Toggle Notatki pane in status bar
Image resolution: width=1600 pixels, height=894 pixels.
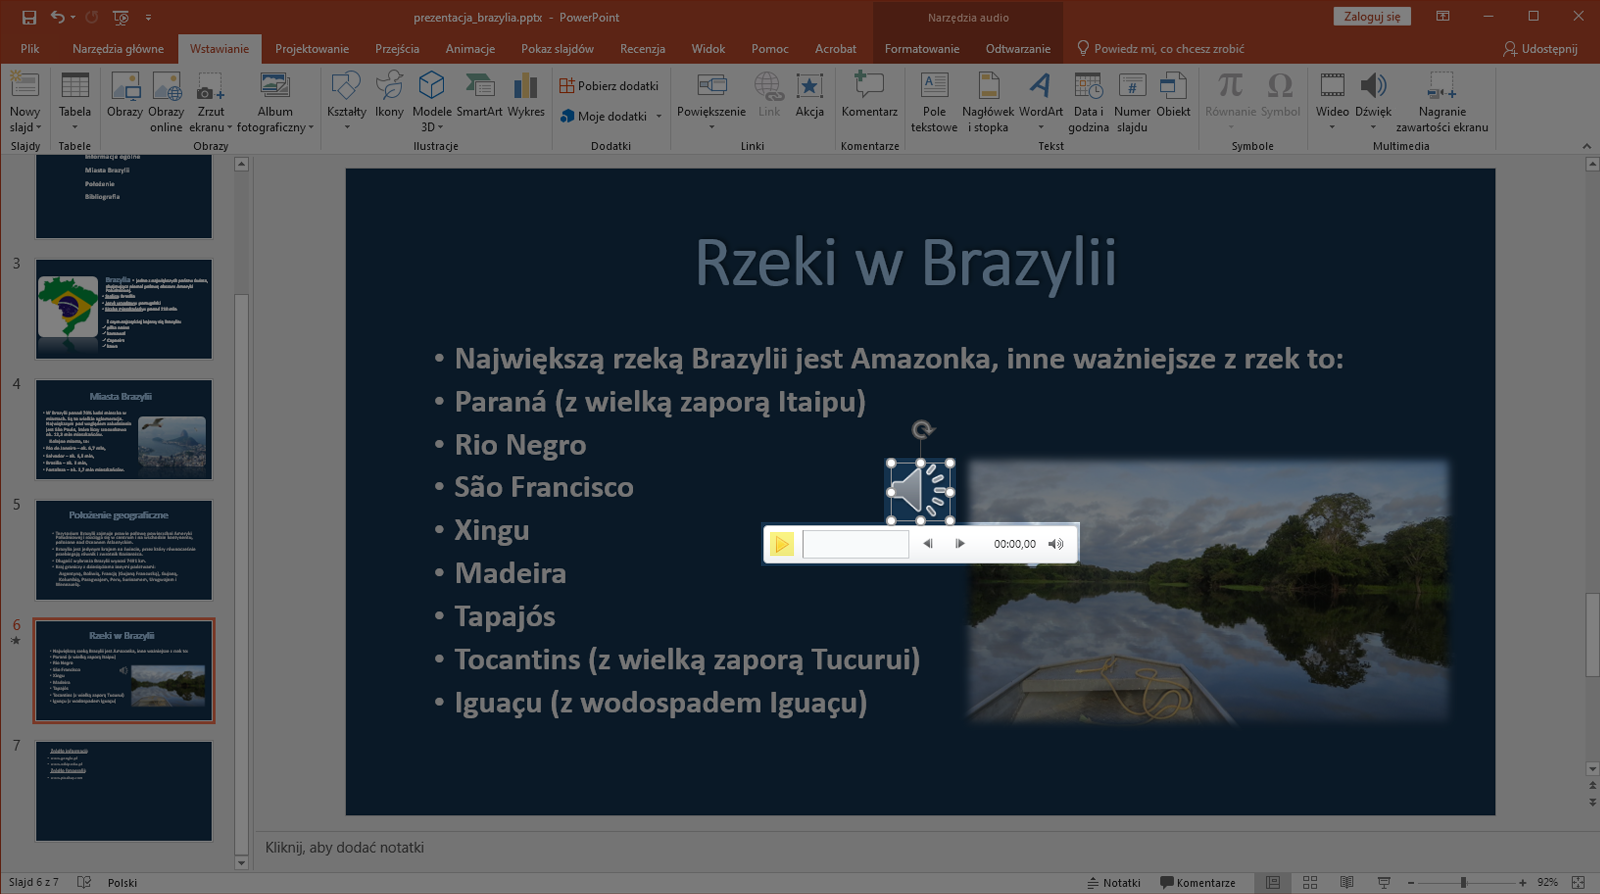pos(1114,882)
